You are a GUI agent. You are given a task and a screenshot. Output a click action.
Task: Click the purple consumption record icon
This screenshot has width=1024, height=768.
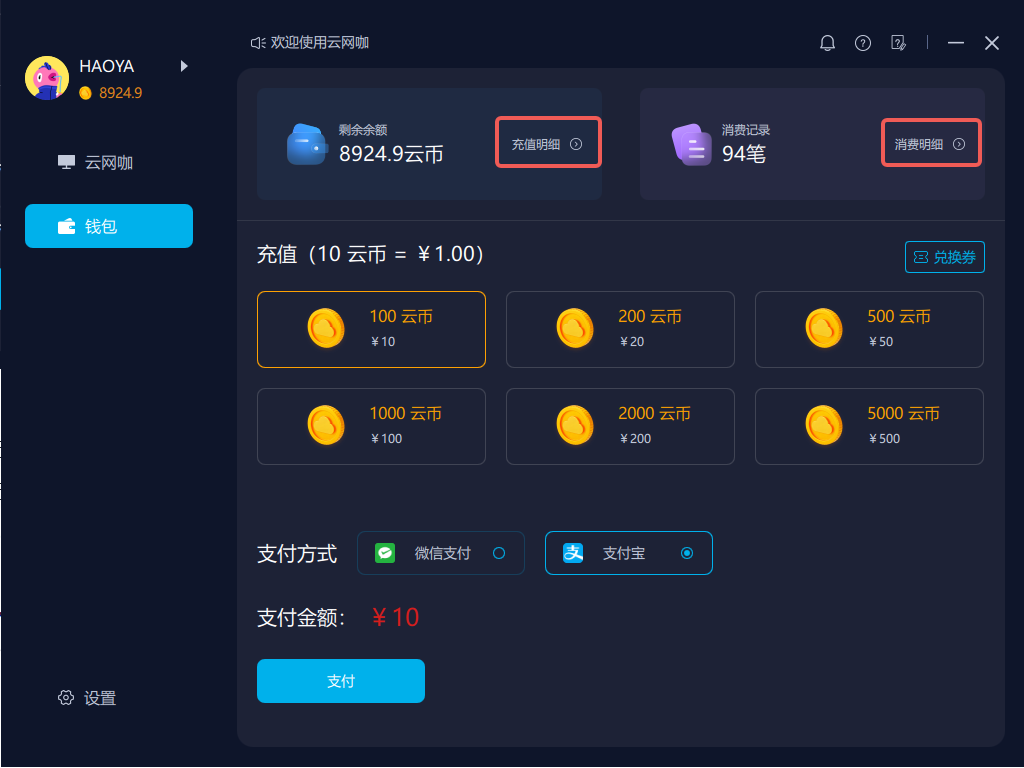[x=692, y=144]
